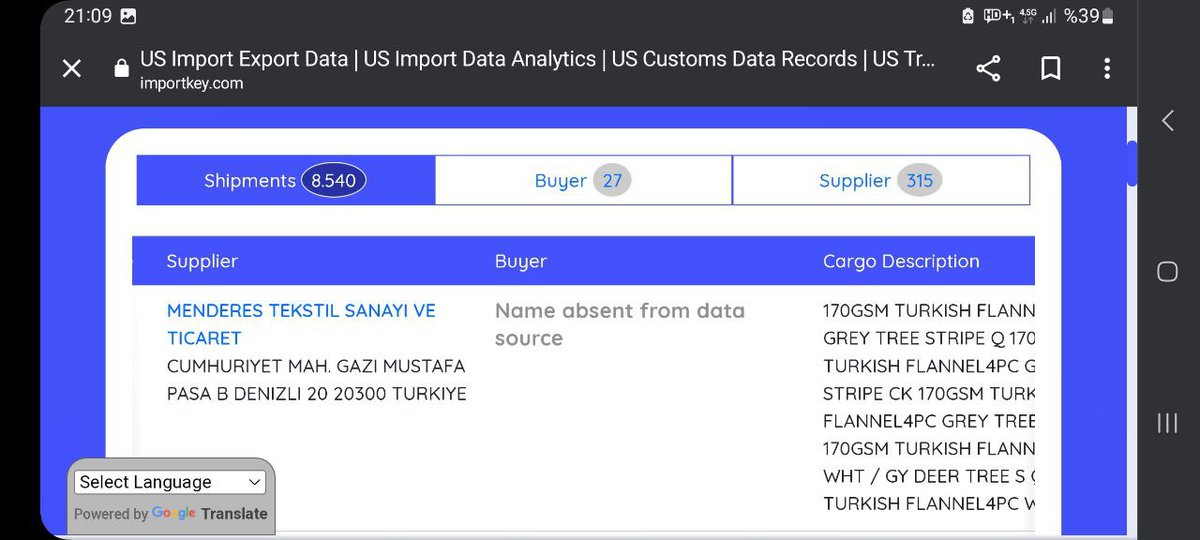Tap the page title in address bar
1200x540 pixels.
point(538,59)
